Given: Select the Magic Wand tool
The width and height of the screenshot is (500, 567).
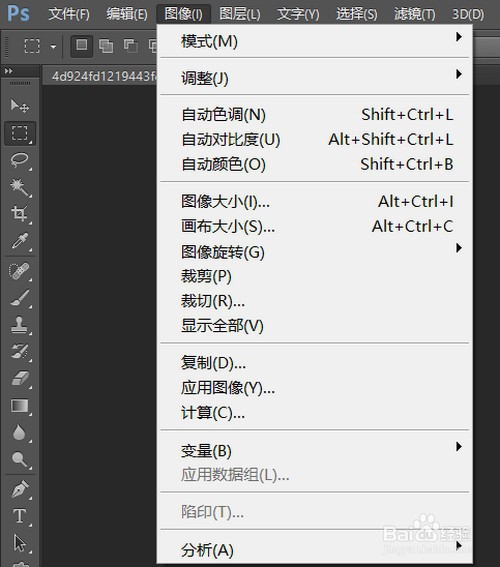Looking at the screenshot, I should point(20,187).
